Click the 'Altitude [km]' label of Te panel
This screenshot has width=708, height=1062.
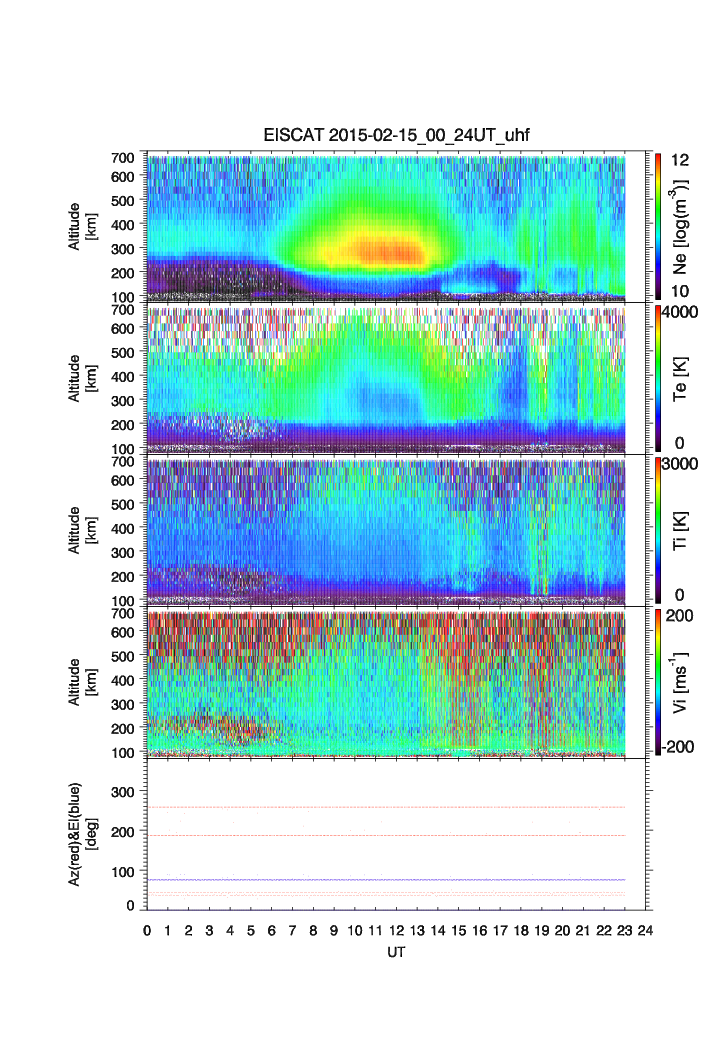[x=81, y=378]
